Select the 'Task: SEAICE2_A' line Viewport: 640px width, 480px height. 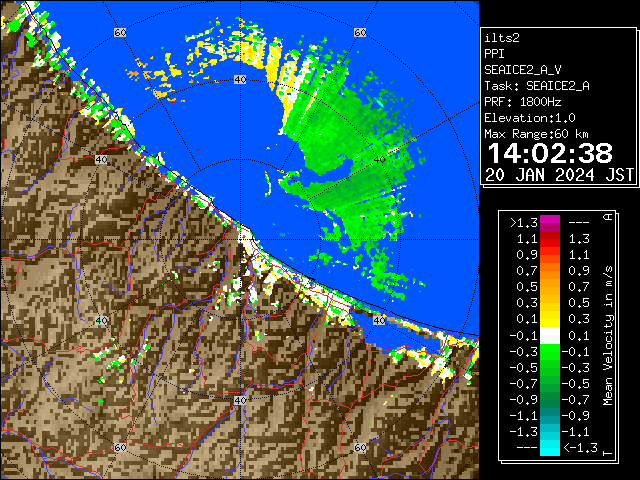coord(536,86)
